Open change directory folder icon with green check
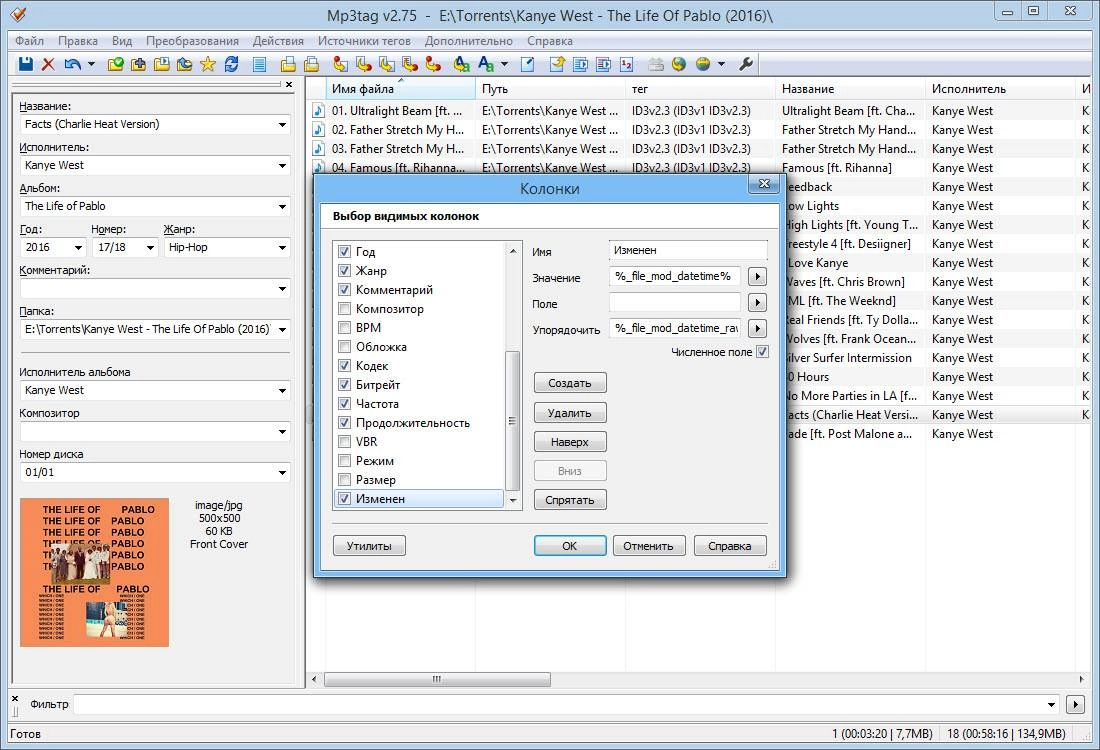This screenshot has height=750, width=1100. coord(116,65)
